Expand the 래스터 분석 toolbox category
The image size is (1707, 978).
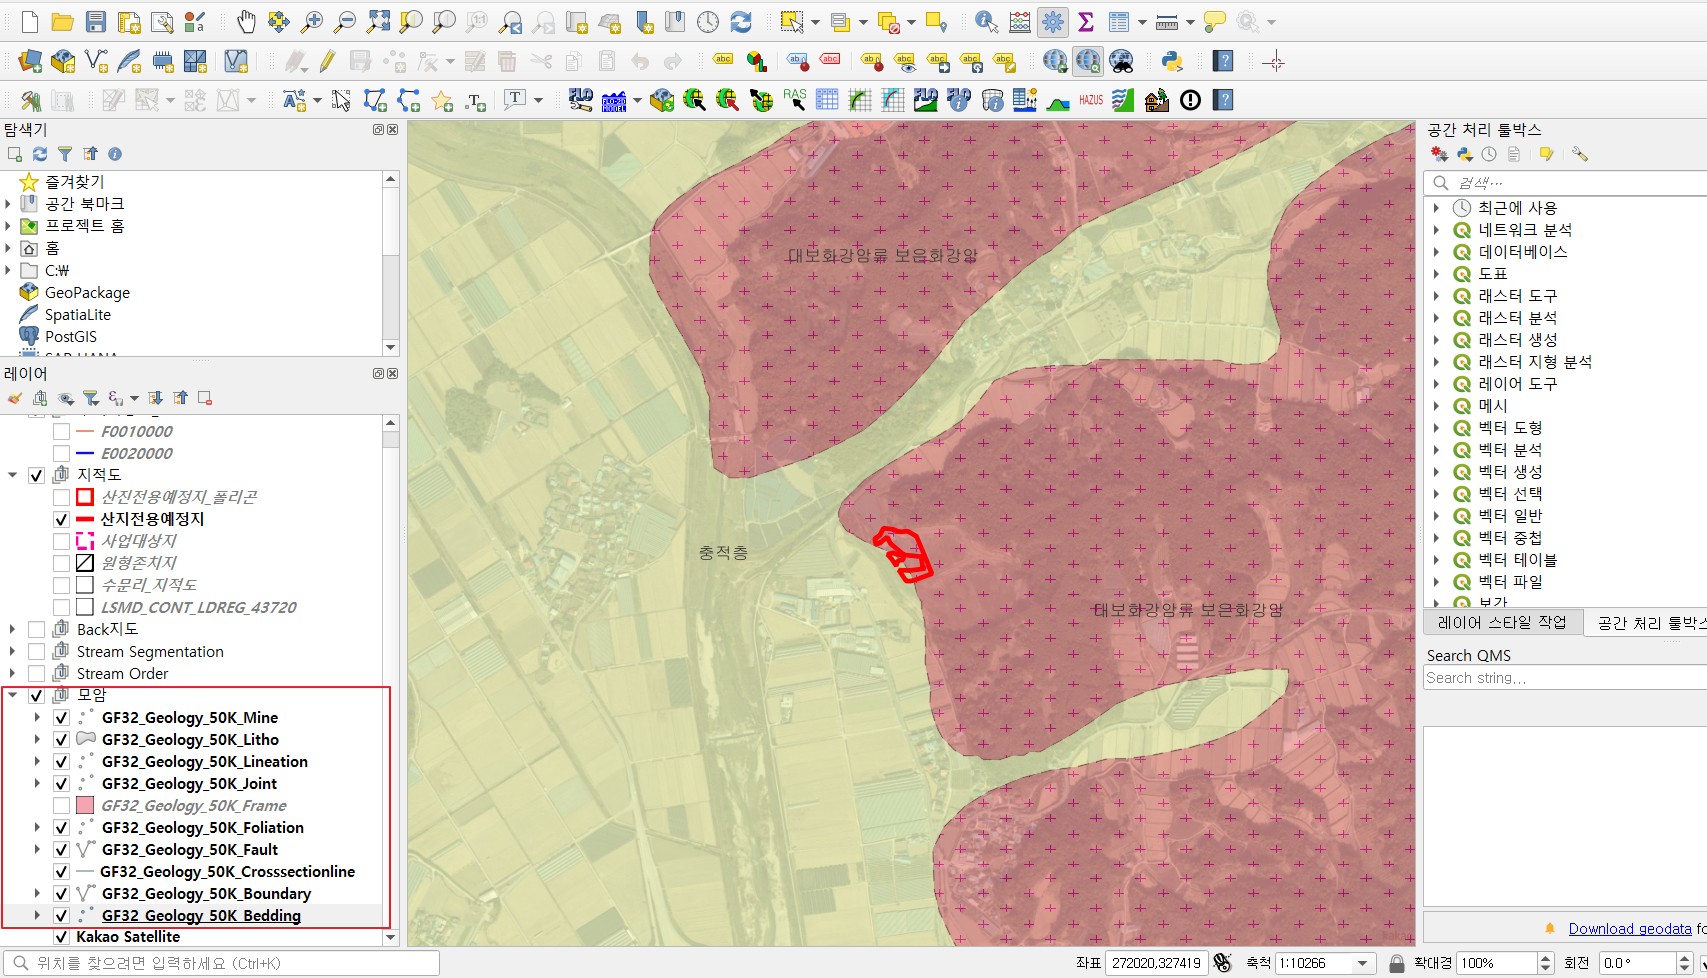(1437, 318)
